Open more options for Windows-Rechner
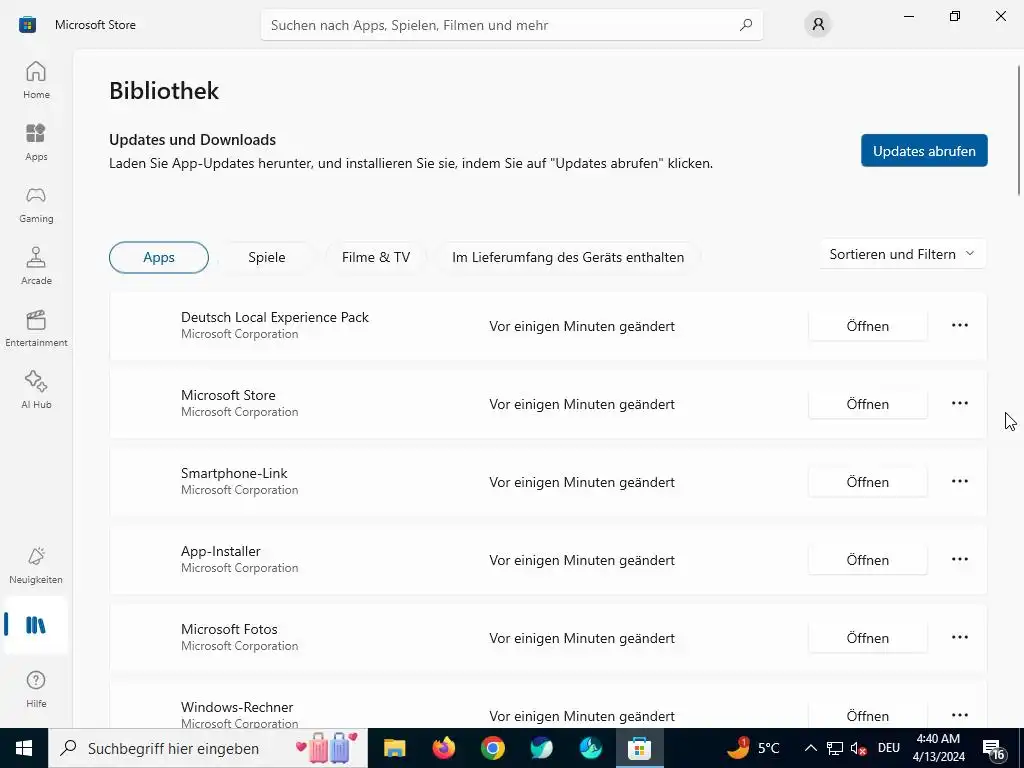The image size is (1024, 768). click(959, 715)
